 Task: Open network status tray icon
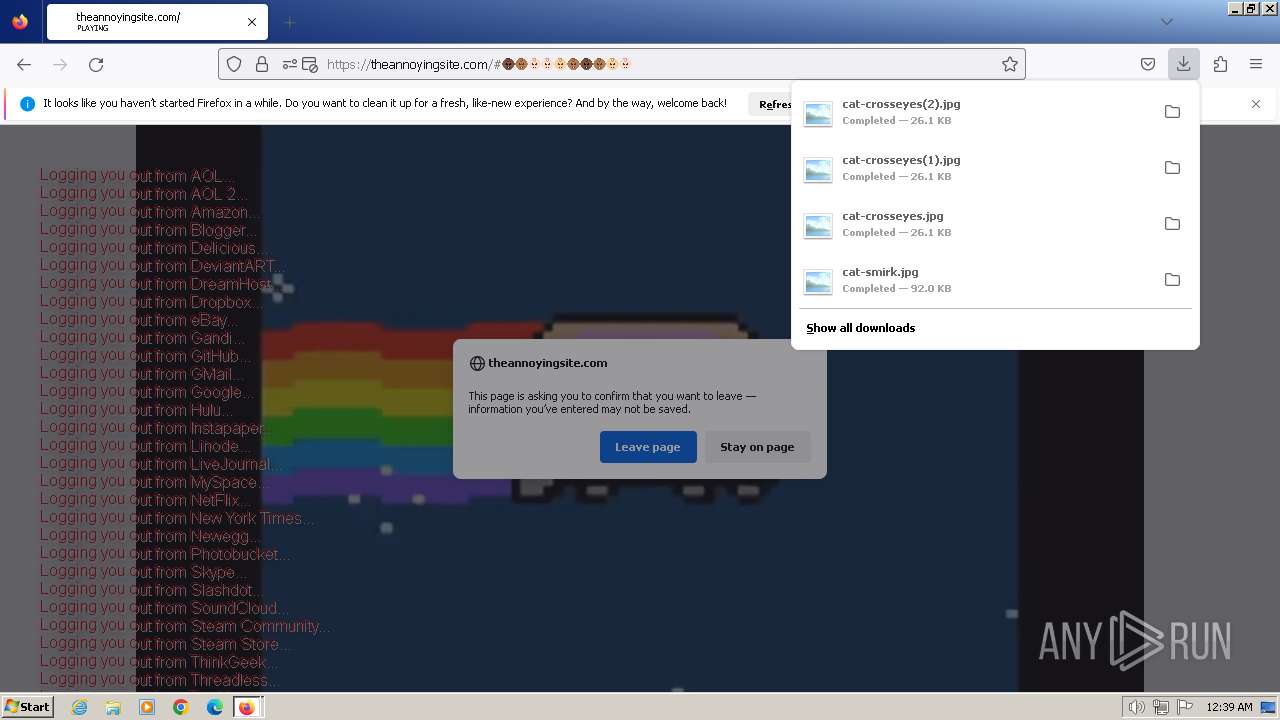pos(1160,707)
